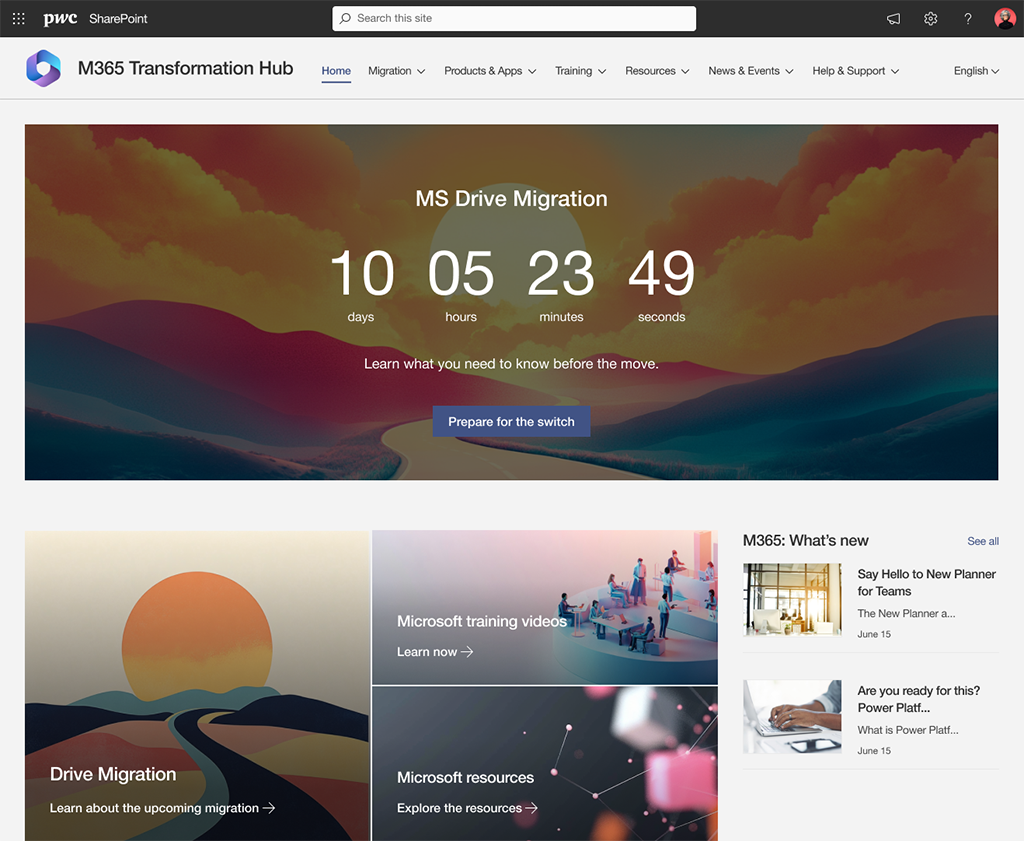Viewport: 1024px width, 841px height.
Task: Select the Home navigation tab
Action: (x=336, y=71)
